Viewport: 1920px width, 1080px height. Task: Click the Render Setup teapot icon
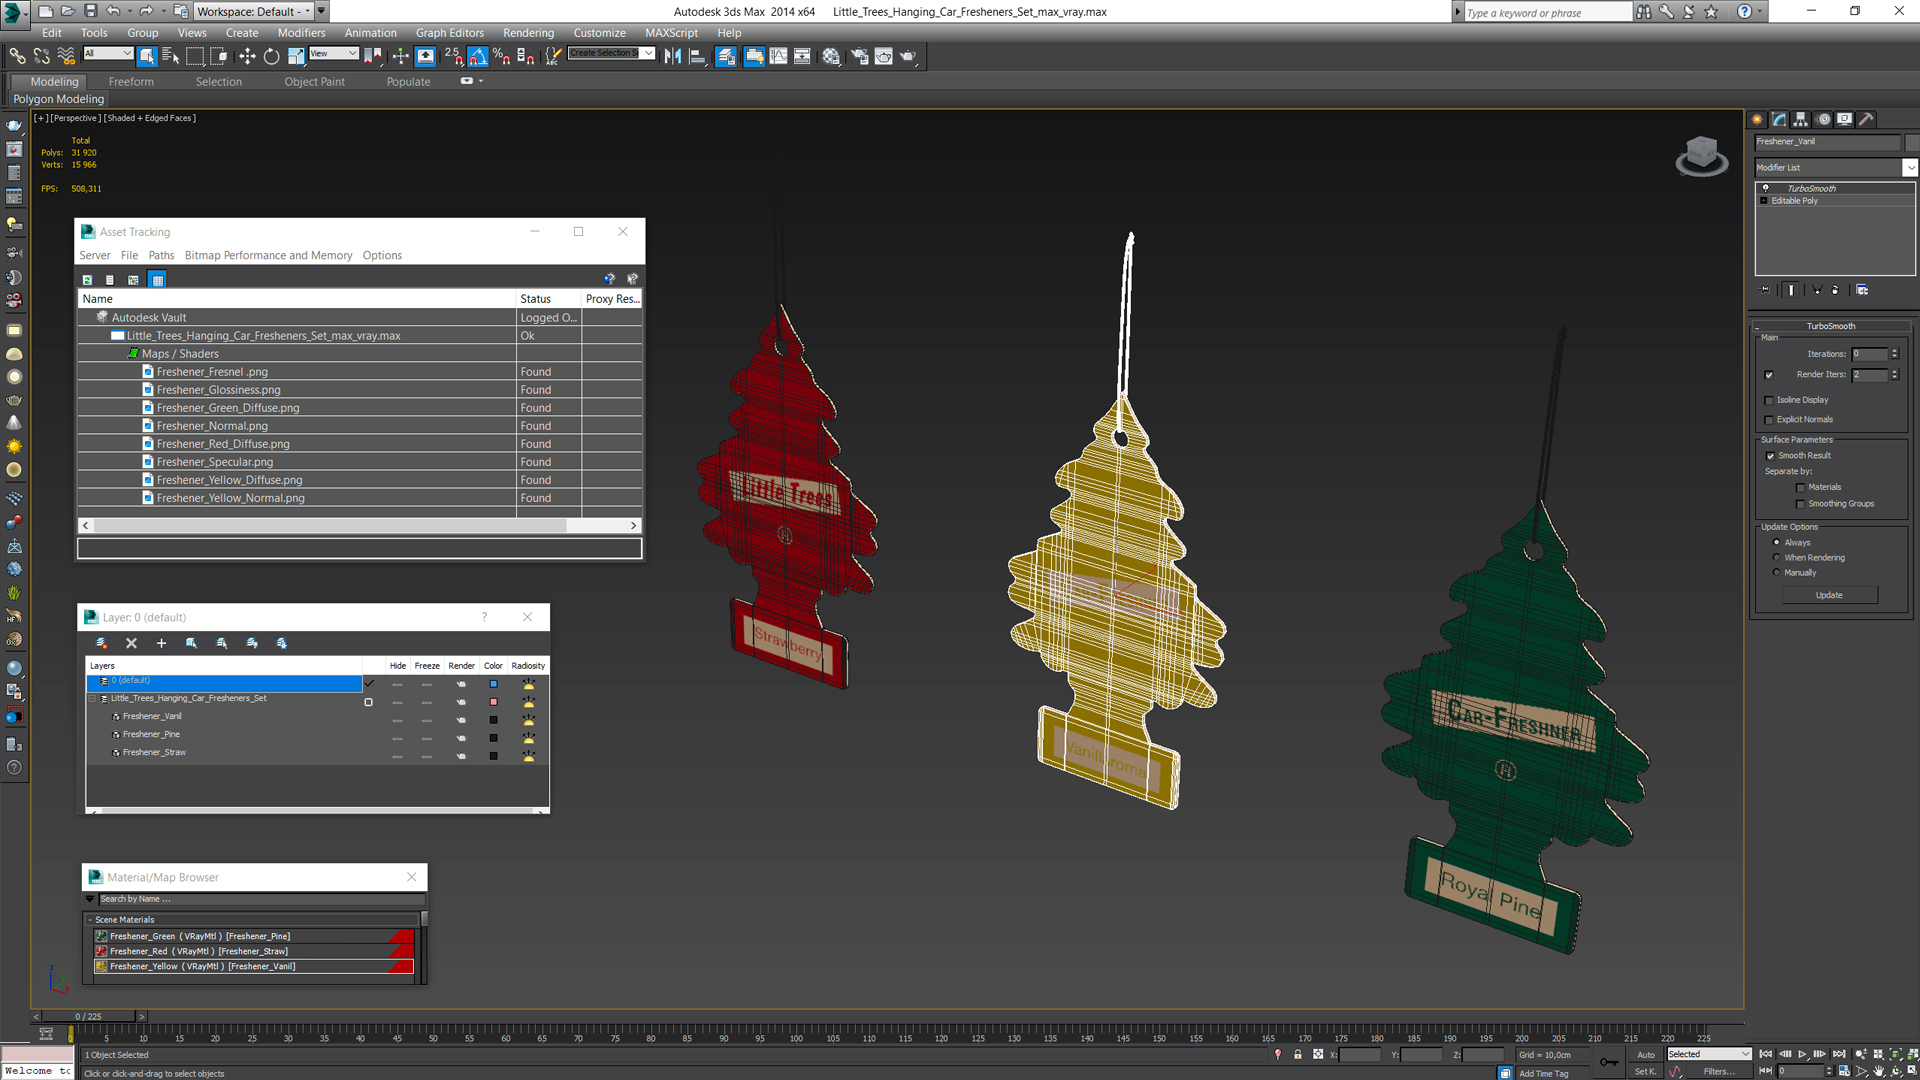(859, 56)
